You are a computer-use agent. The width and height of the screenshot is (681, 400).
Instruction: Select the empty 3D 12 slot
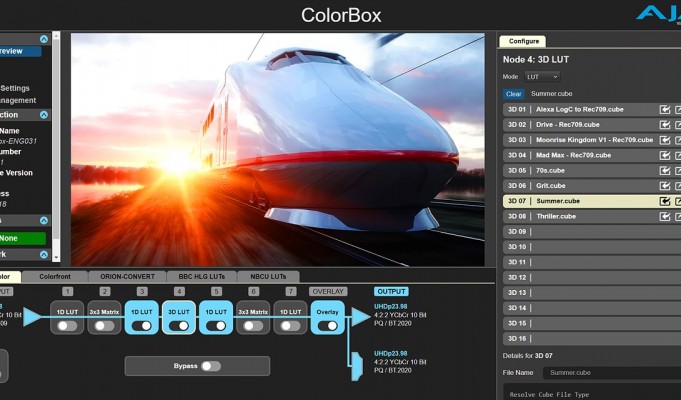[x=592, y=278]
